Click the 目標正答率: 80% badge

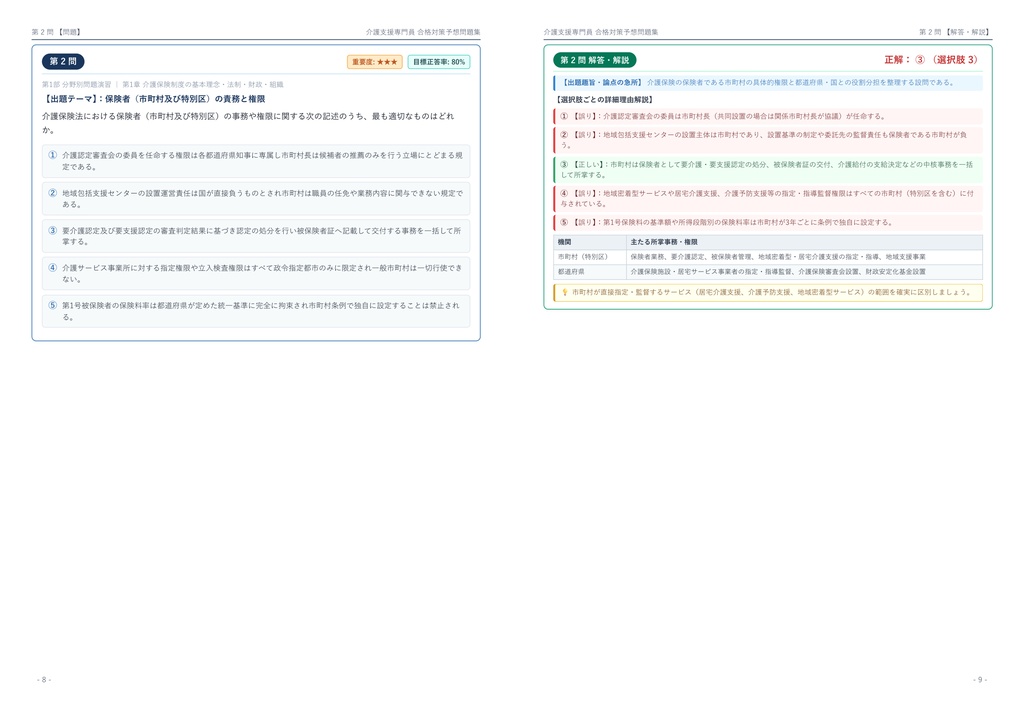click(439, 62)
